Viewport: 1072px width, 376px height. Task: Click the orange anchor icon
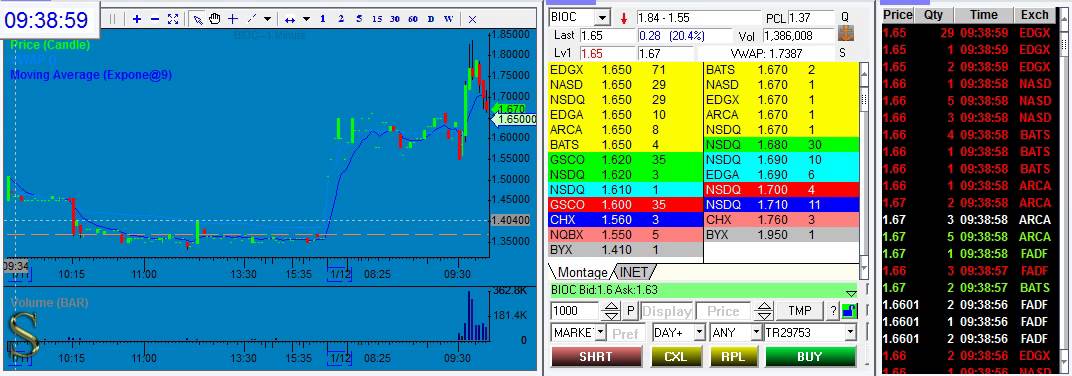(x=846, y=33)
